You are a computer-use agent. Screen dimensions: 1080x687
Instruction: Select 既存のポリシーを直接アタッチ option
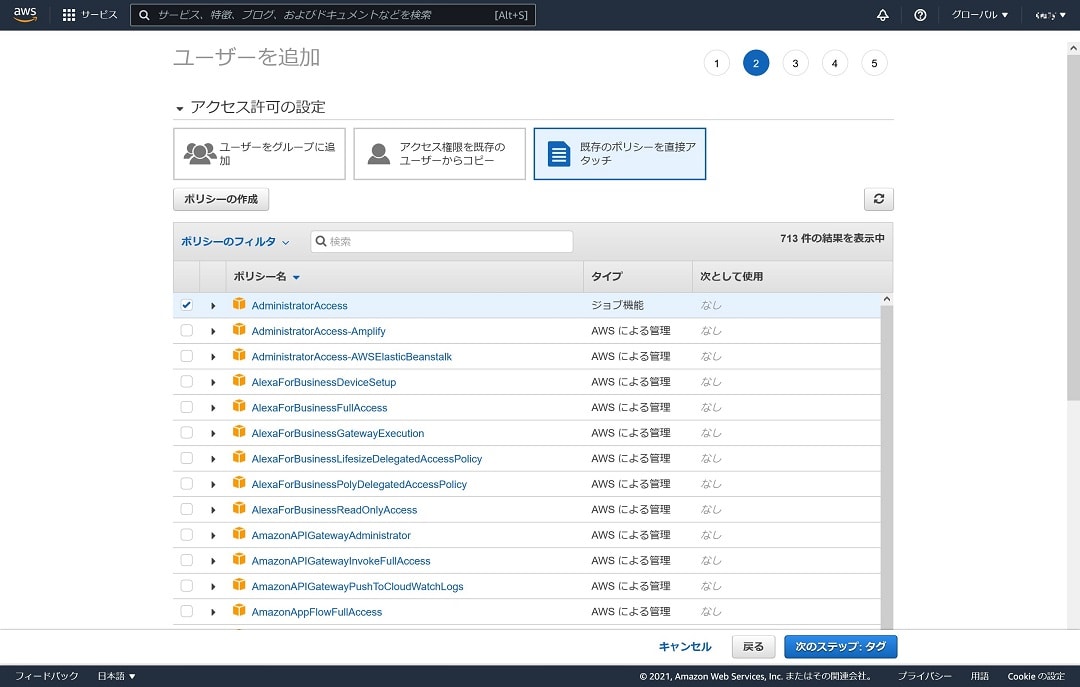620,154
